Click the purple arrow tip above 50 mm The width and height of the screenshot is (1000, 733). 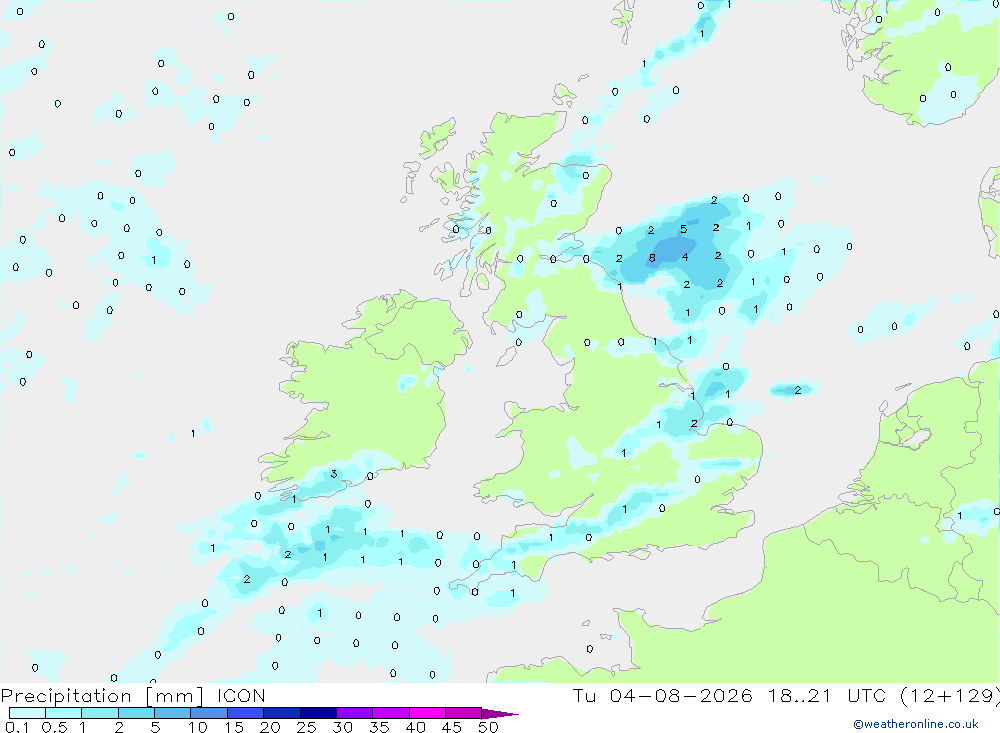click(499, 714)
